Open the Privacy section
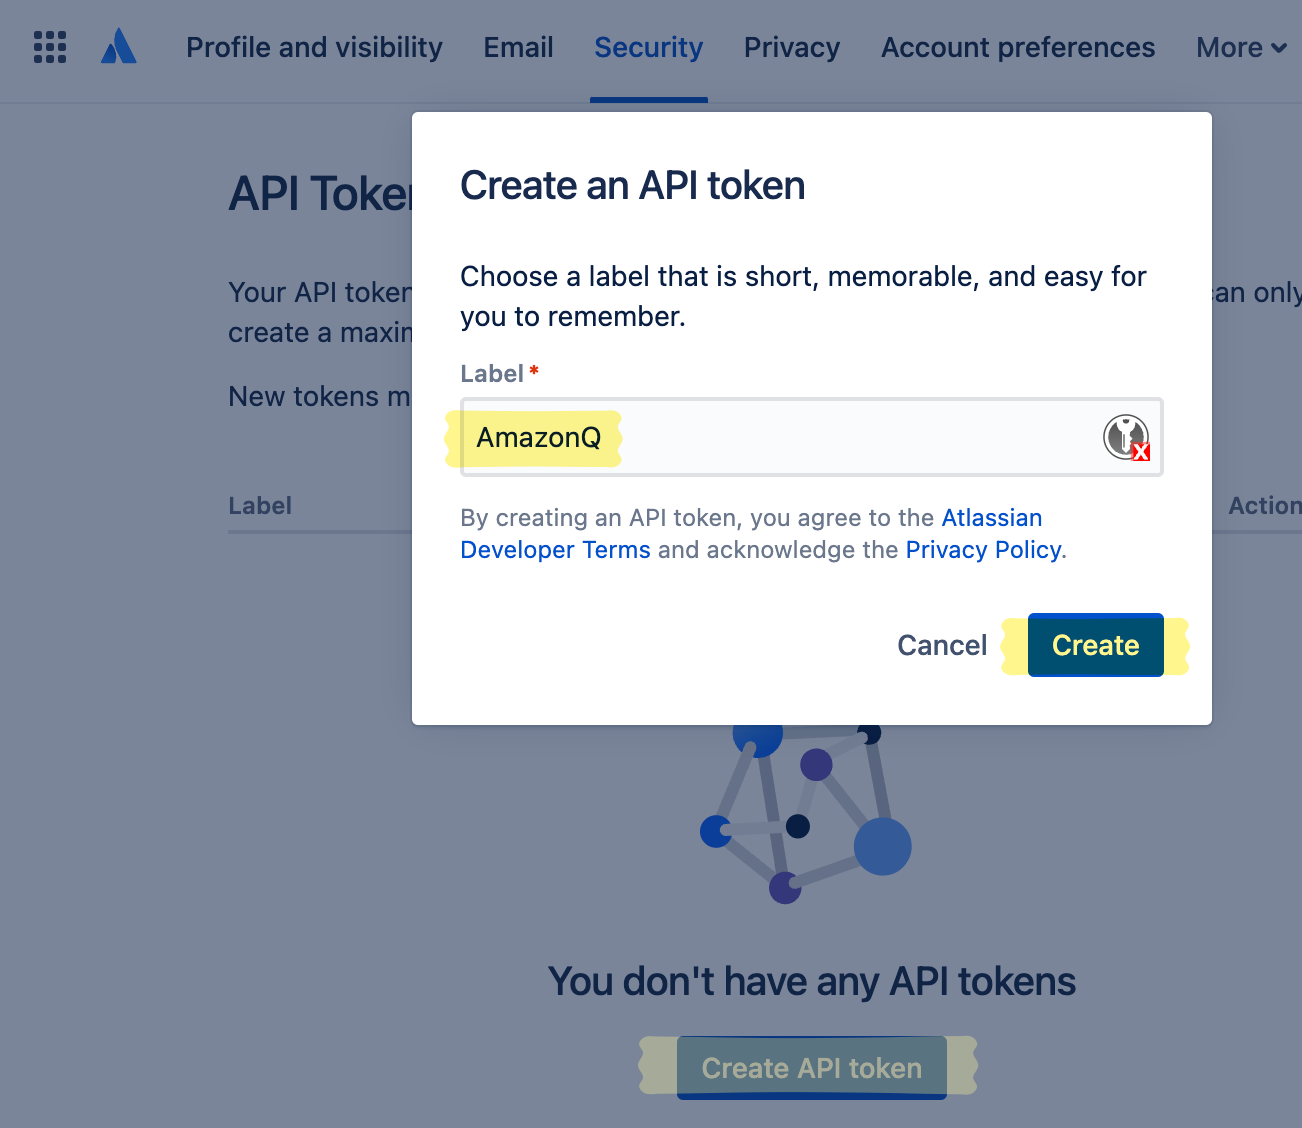This screenshot has width=1302, height=1128. point(791,47)
